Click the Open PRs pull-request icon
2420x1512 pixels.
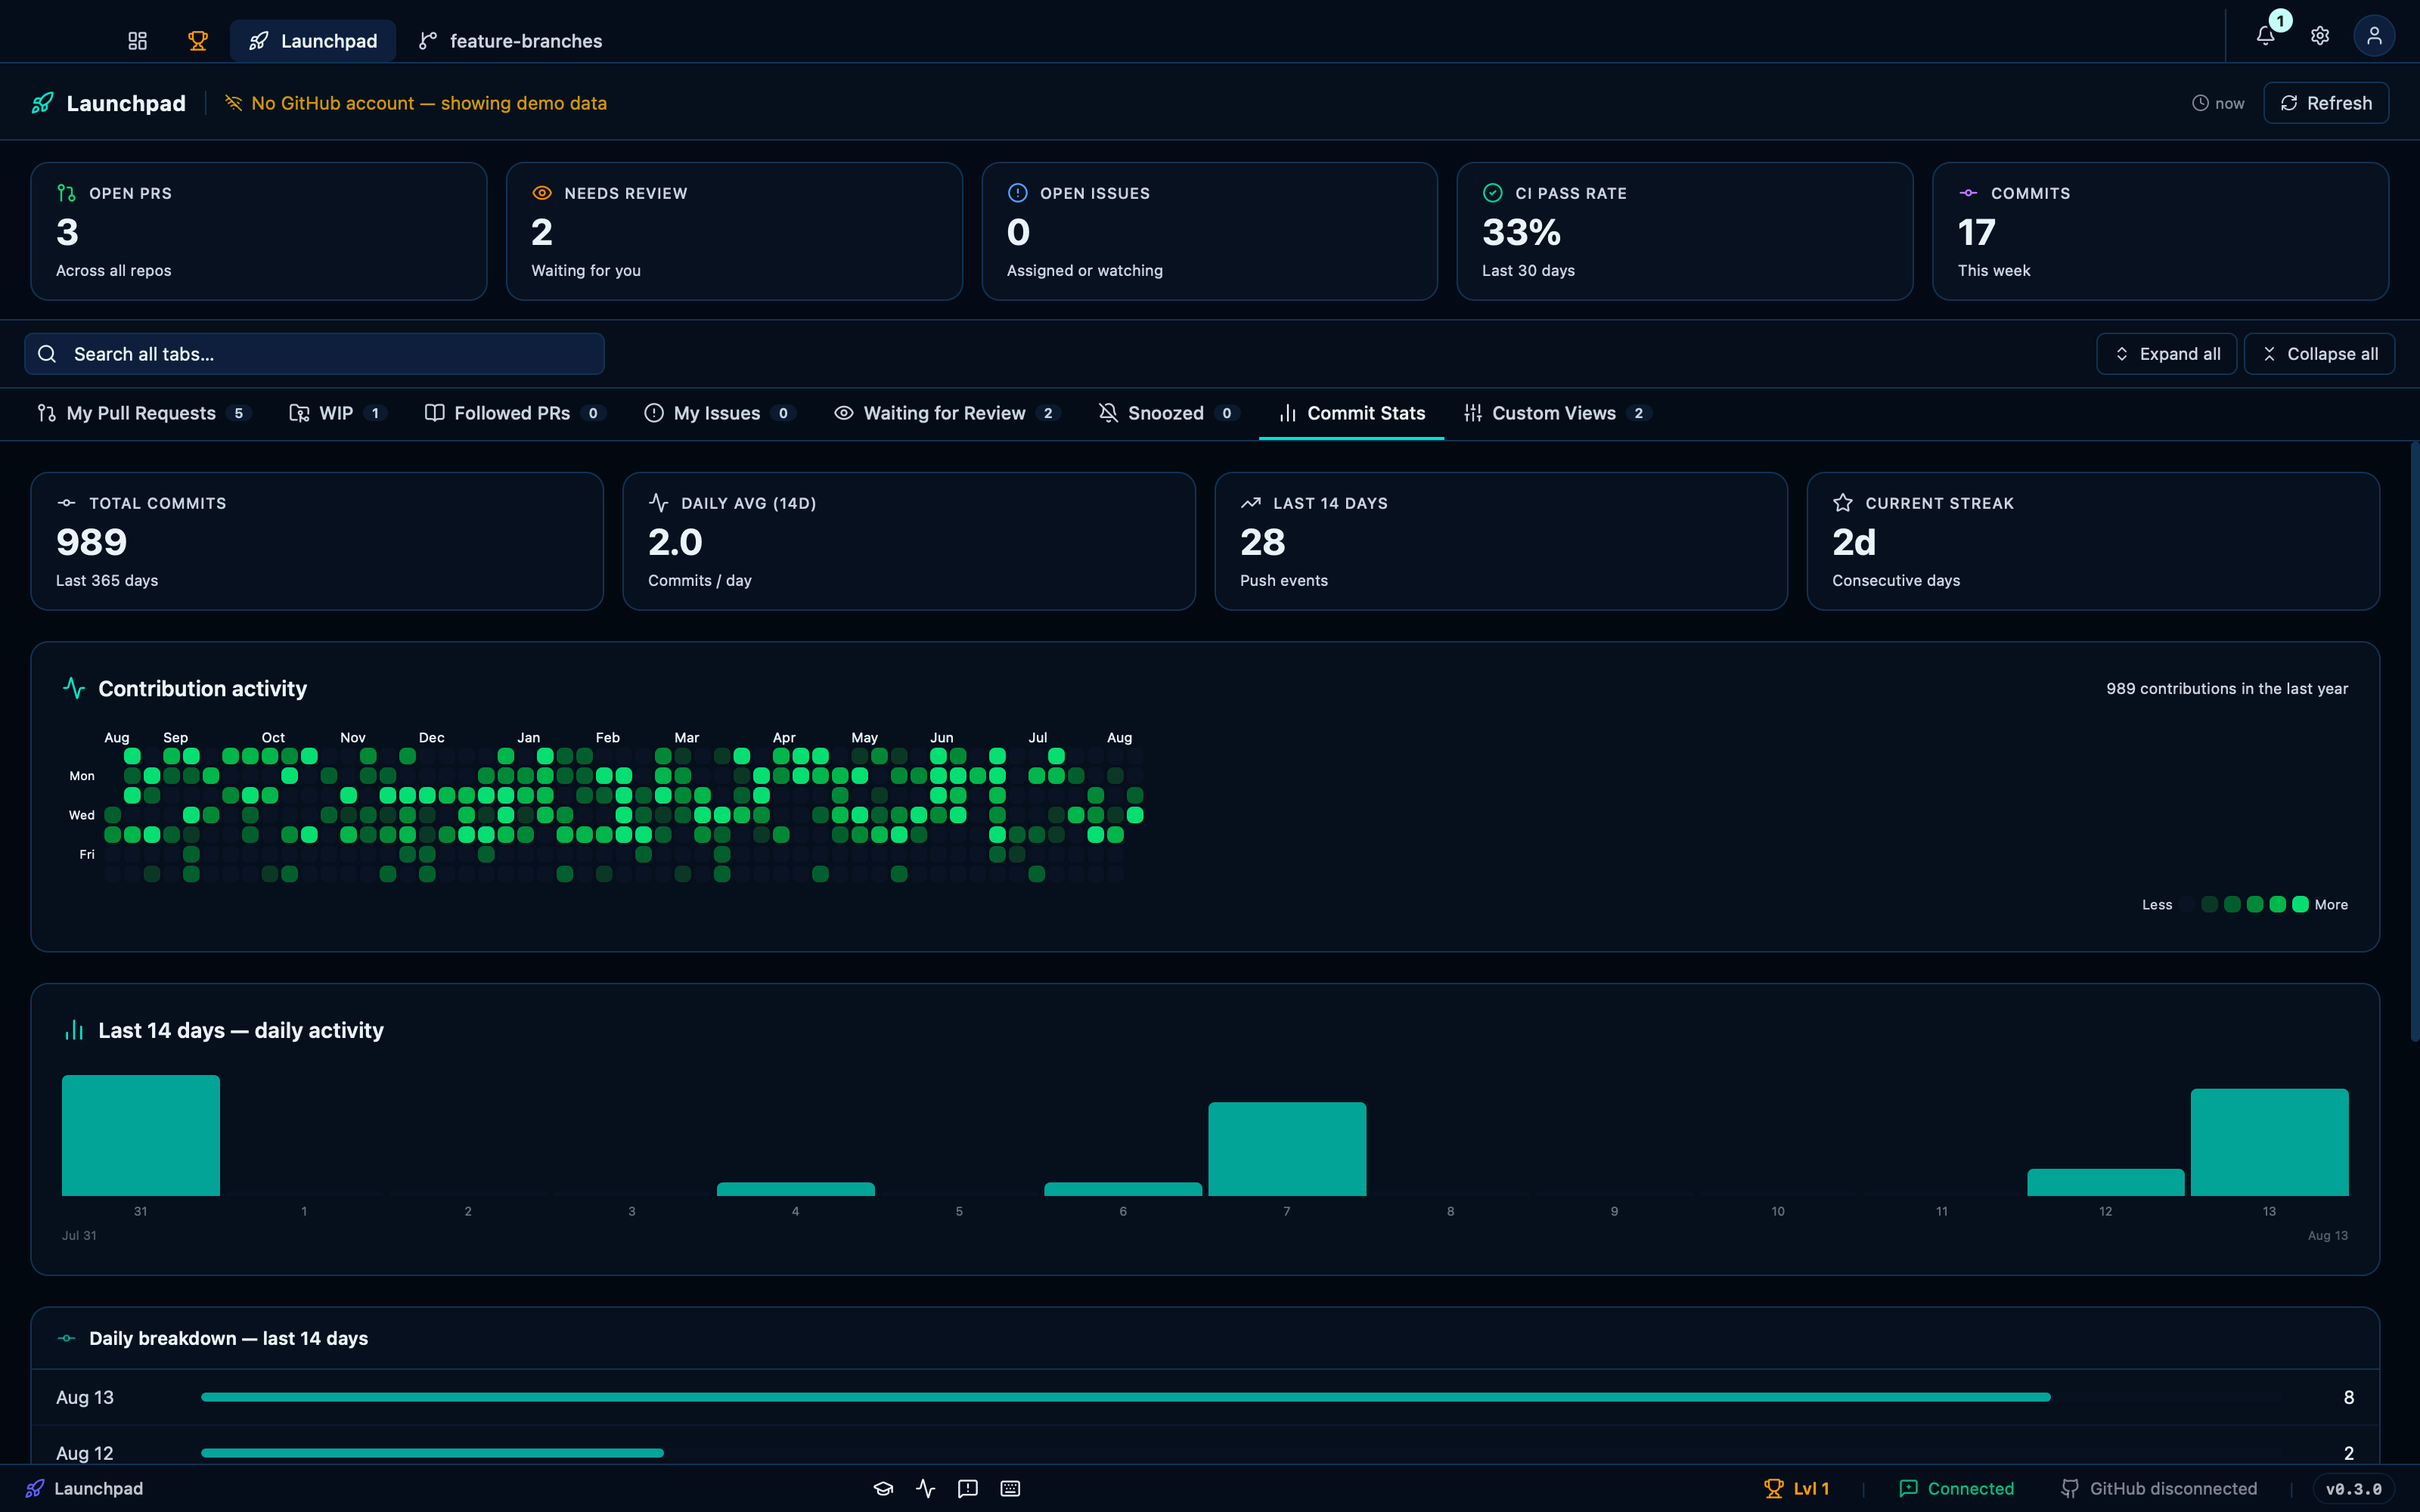click(66, 193)
